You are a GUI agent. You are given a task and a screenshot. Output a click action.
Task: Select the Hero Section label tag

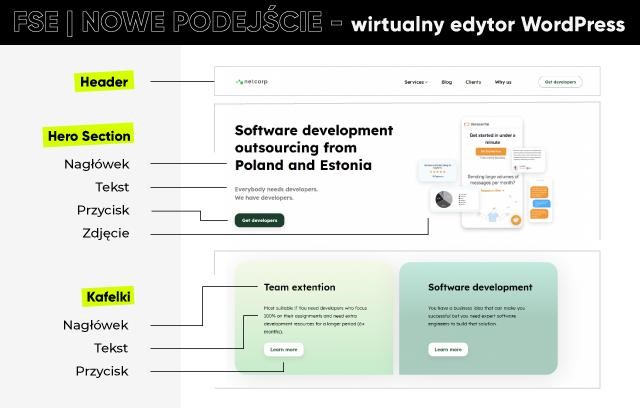tap(89, 135)
